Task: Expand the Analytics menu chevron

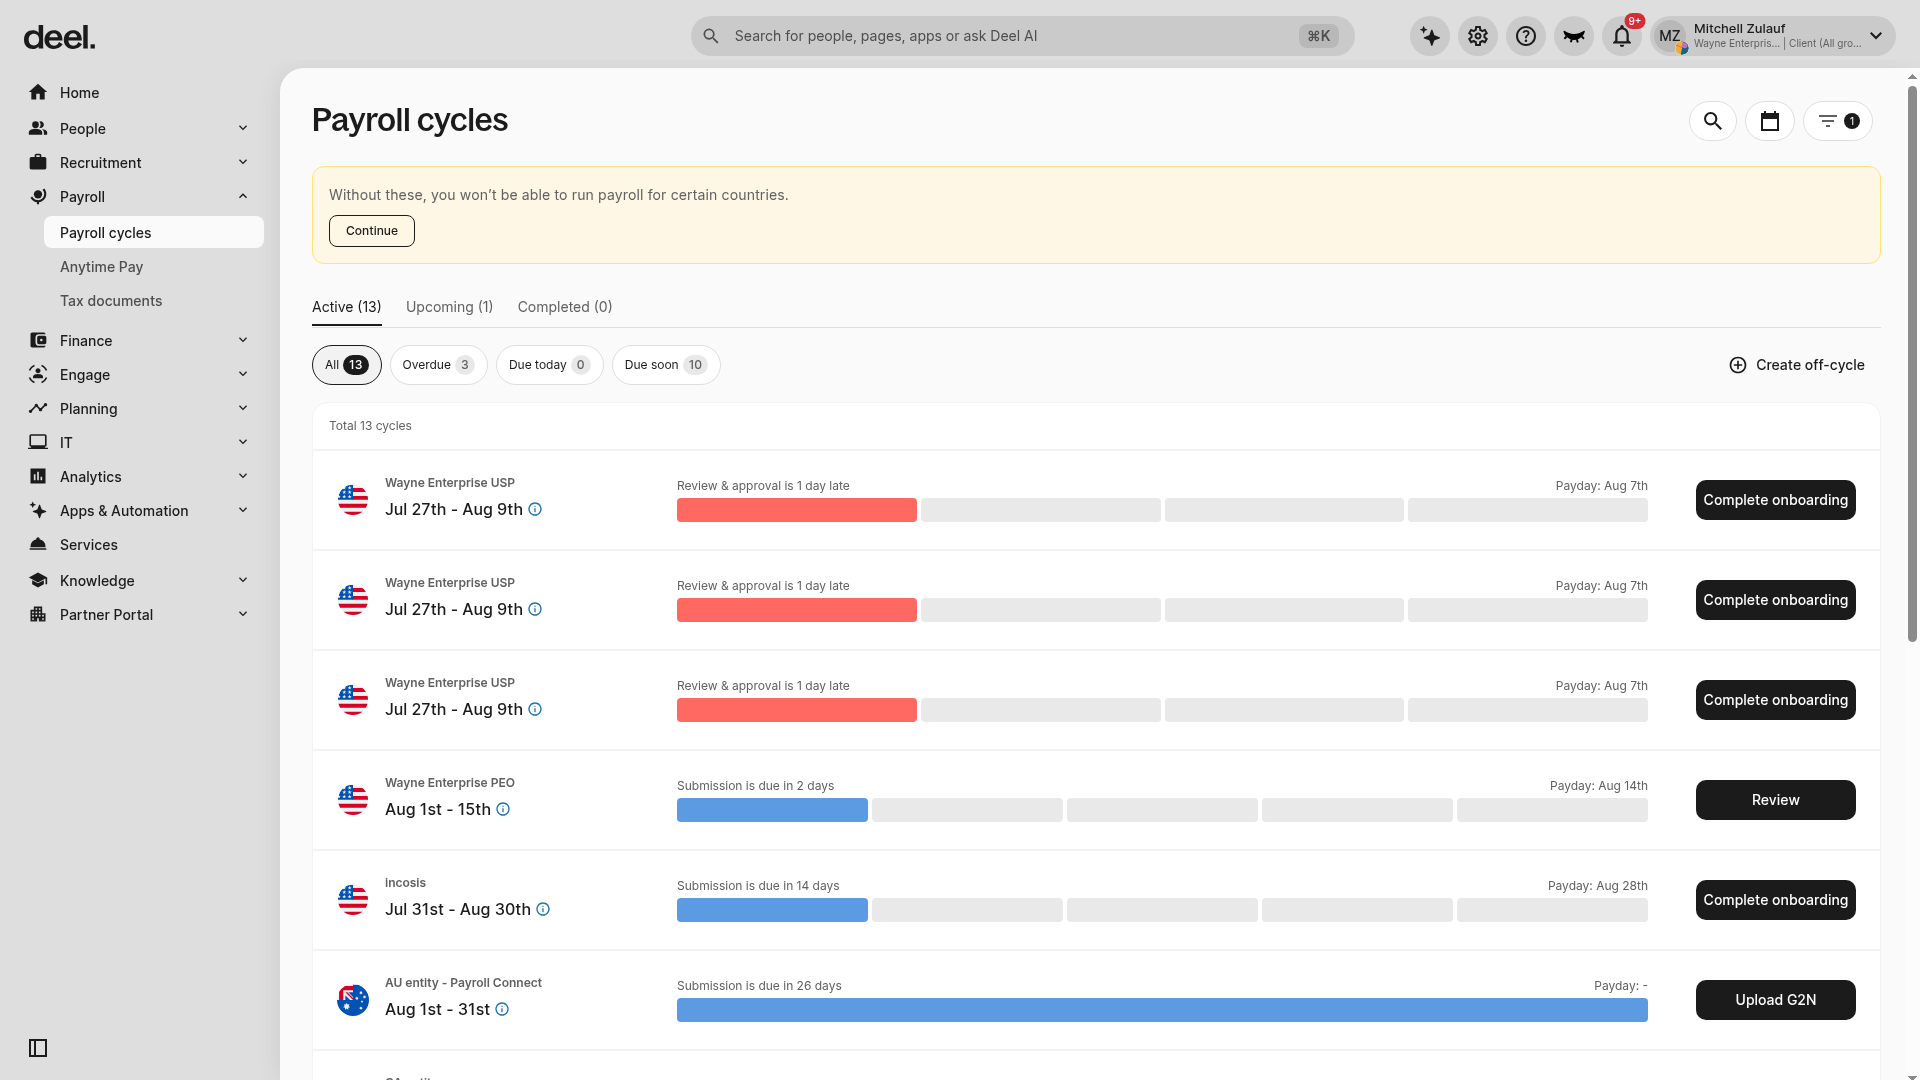Action: pos(243,476)
